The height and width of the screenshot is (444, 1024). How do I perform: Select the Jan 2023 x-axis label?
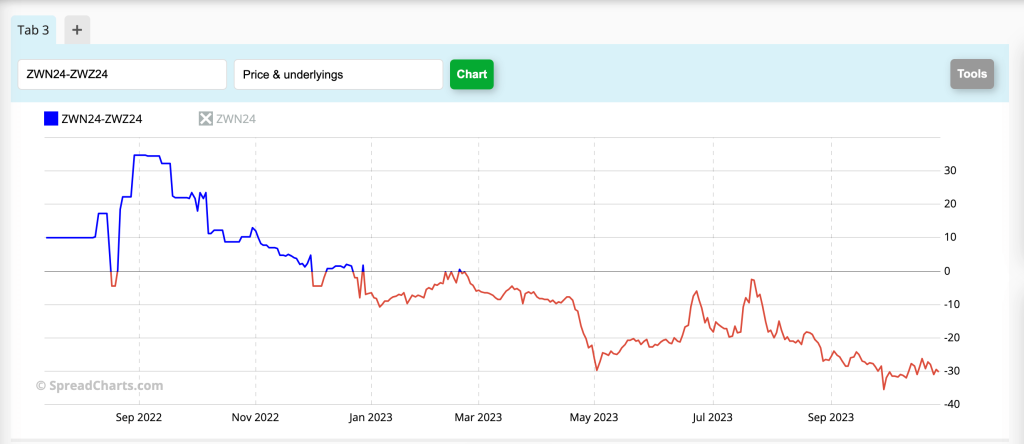point(371,416)
